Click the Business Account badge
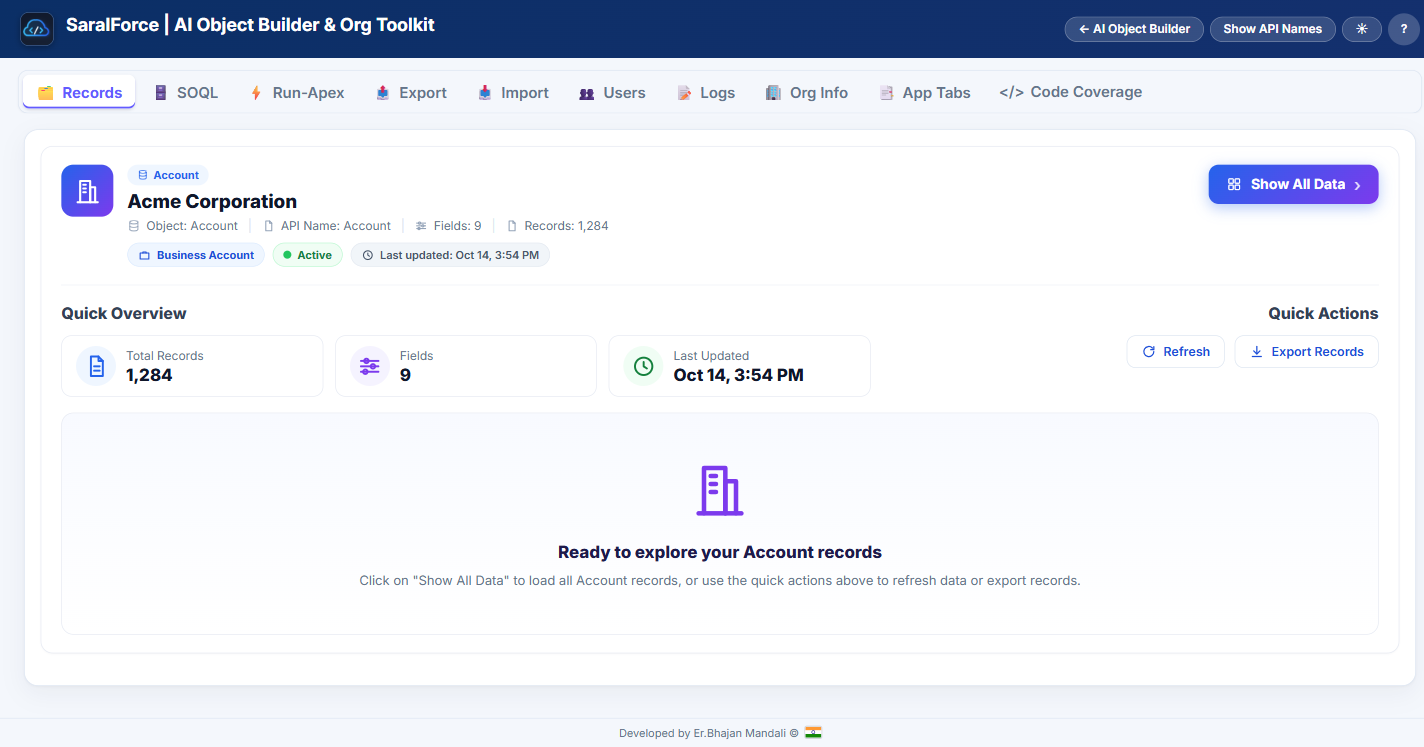 pos(196,255)
